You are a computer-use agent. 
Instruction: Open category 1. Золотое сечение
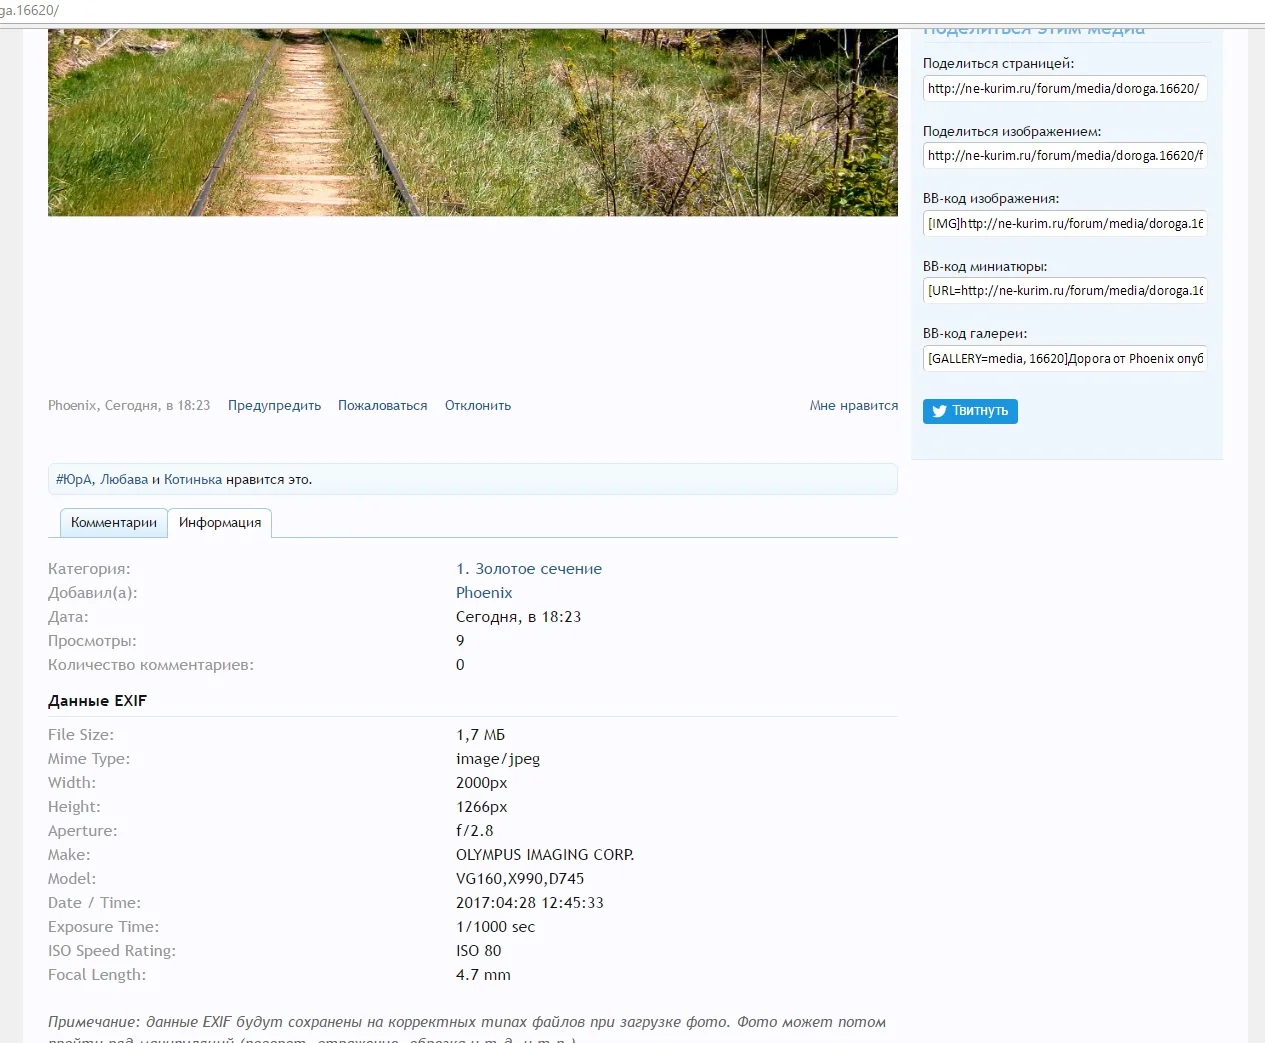point(529,568)
